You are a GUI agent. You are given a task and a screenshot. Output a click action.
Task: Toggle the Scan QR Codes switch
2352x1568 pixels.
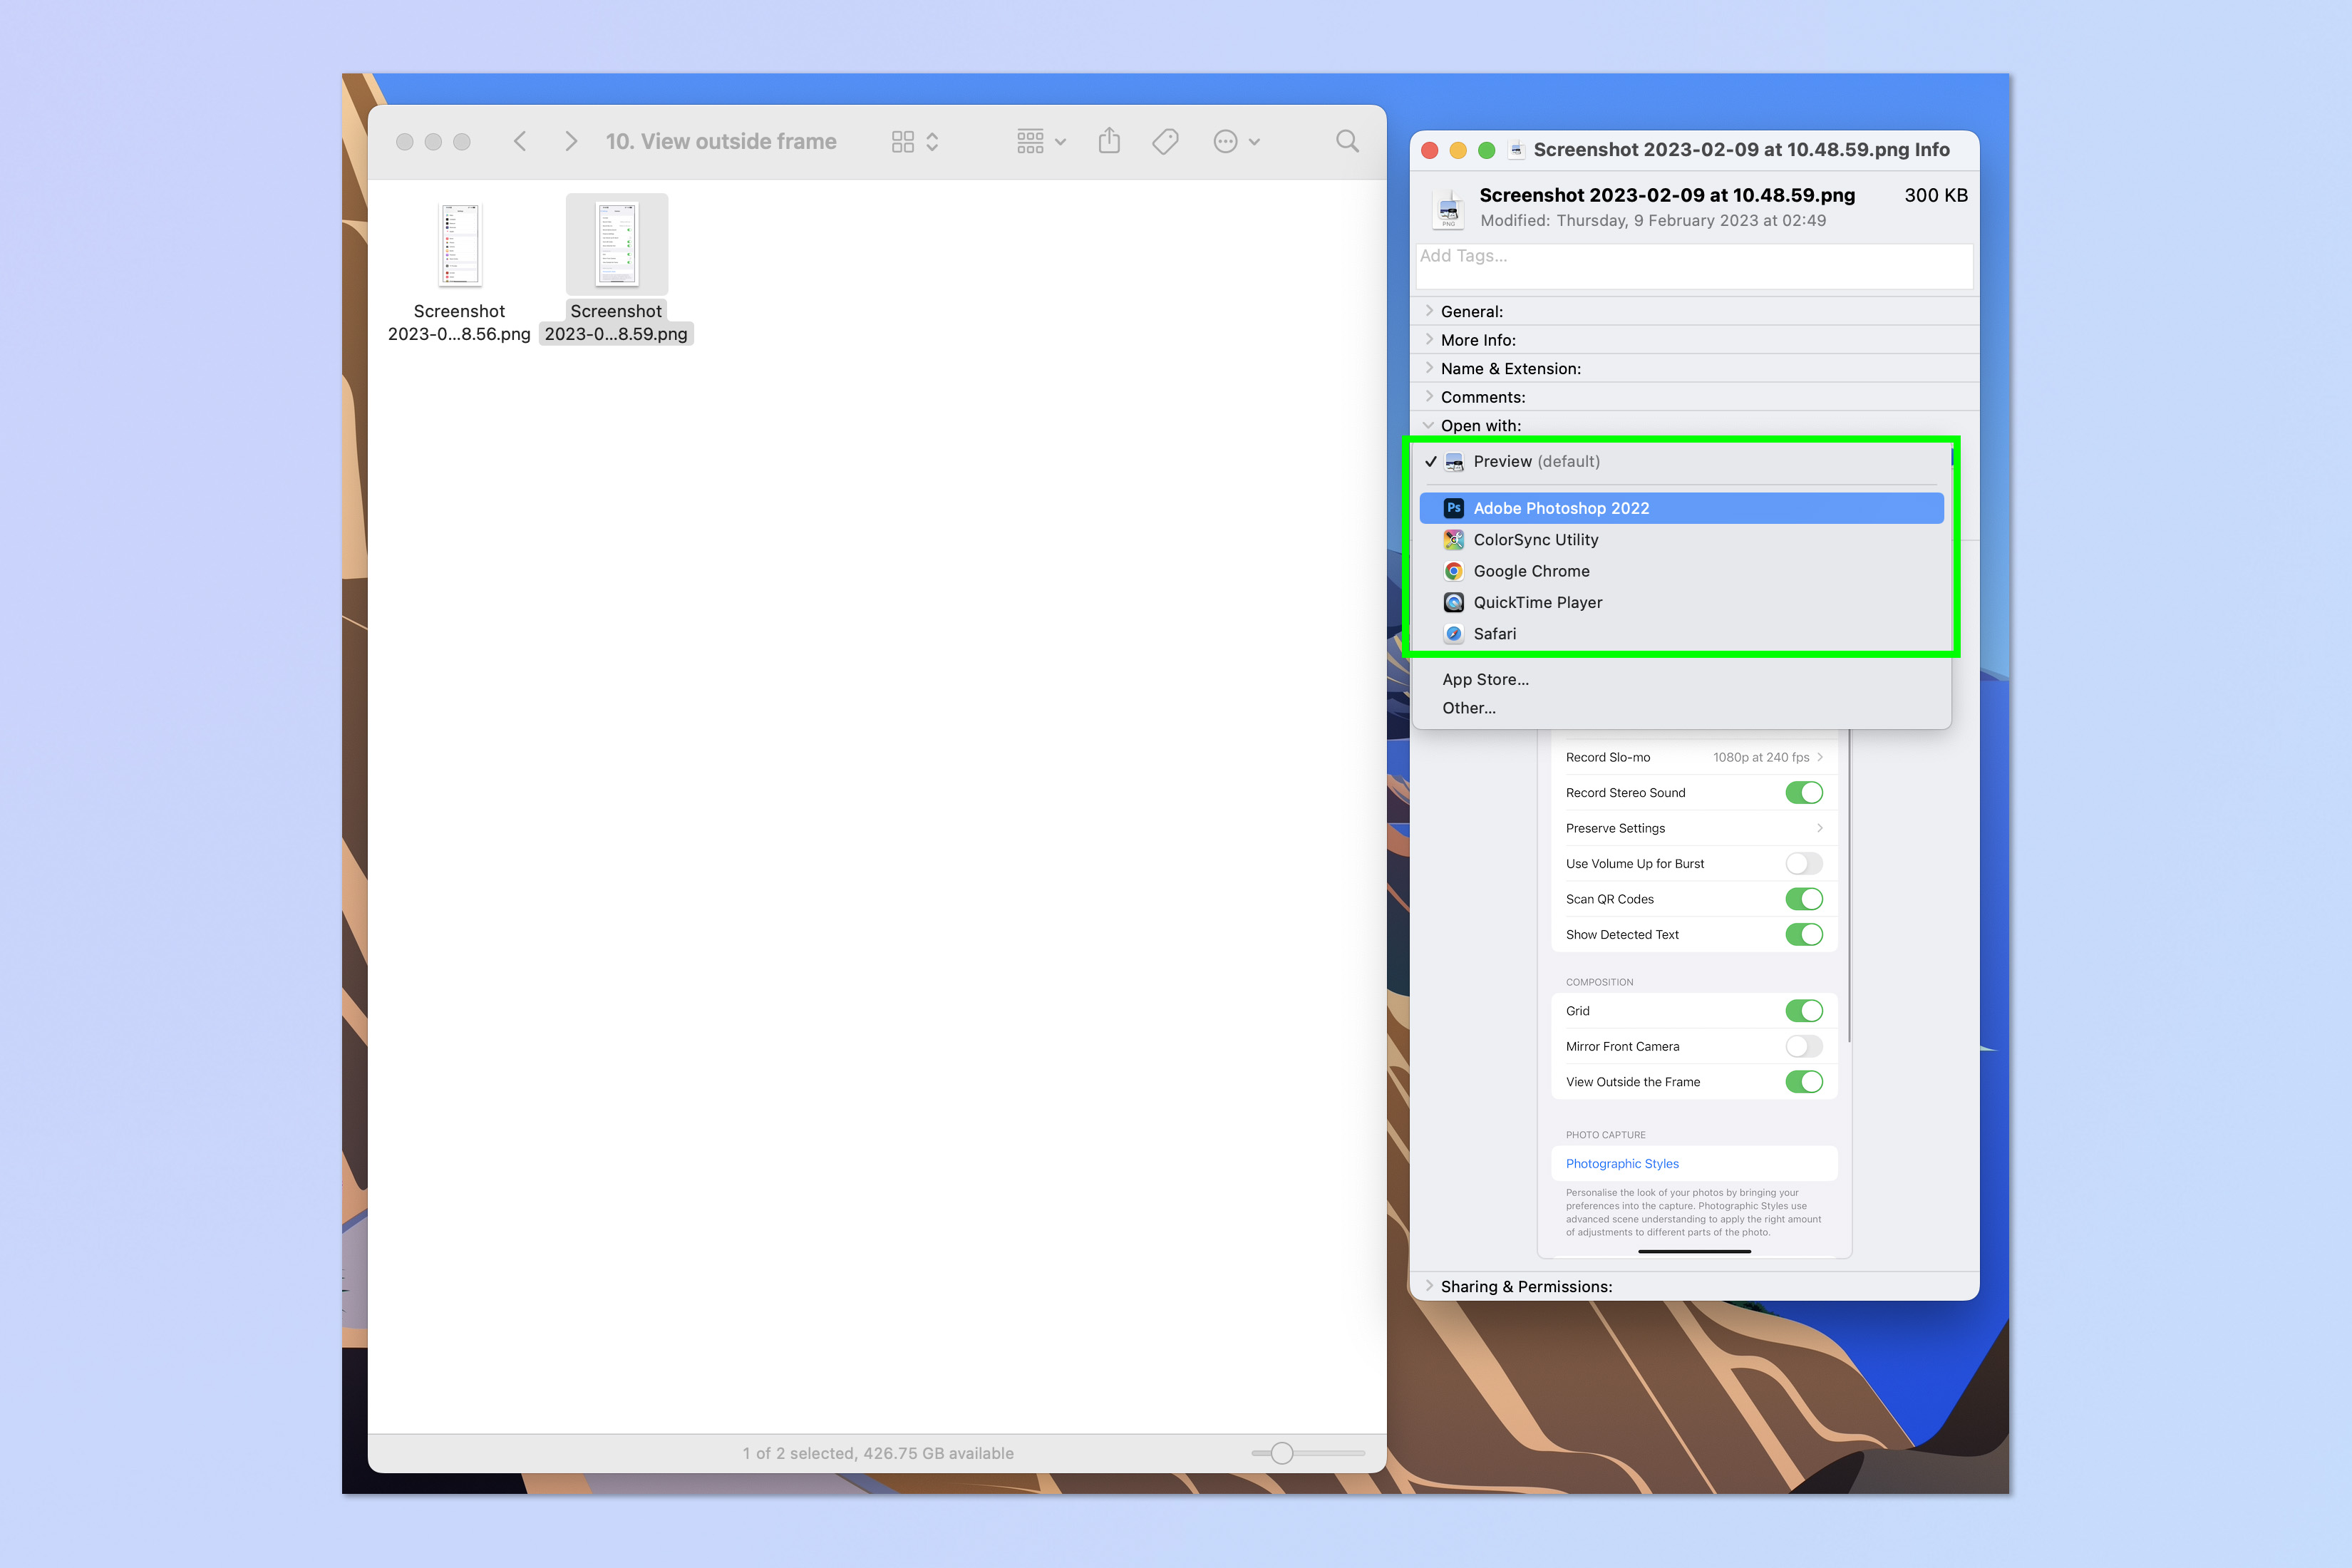(x=1804, y=898)
